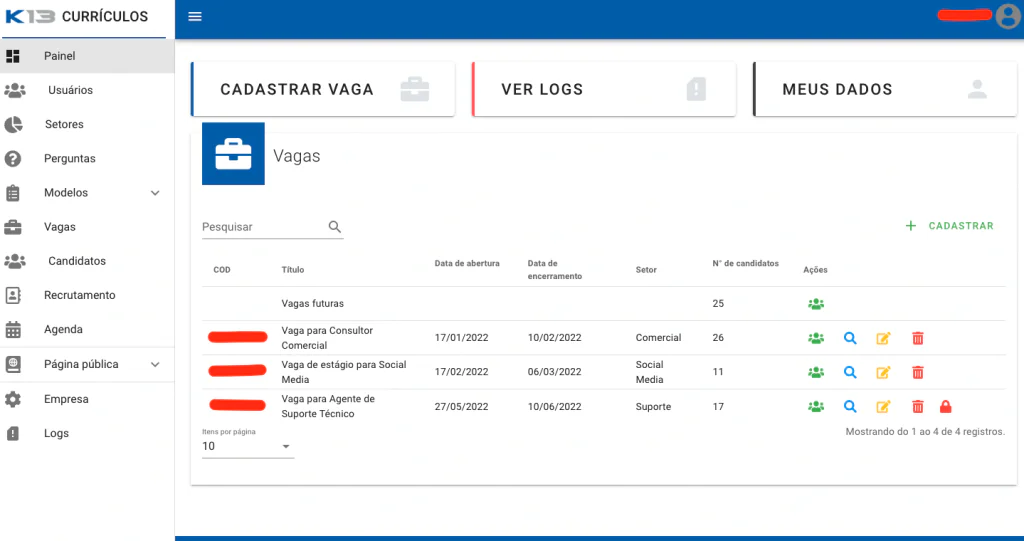
Task: Click 'Vaga para Consultor Comercial' title
Action: (327, 338)
